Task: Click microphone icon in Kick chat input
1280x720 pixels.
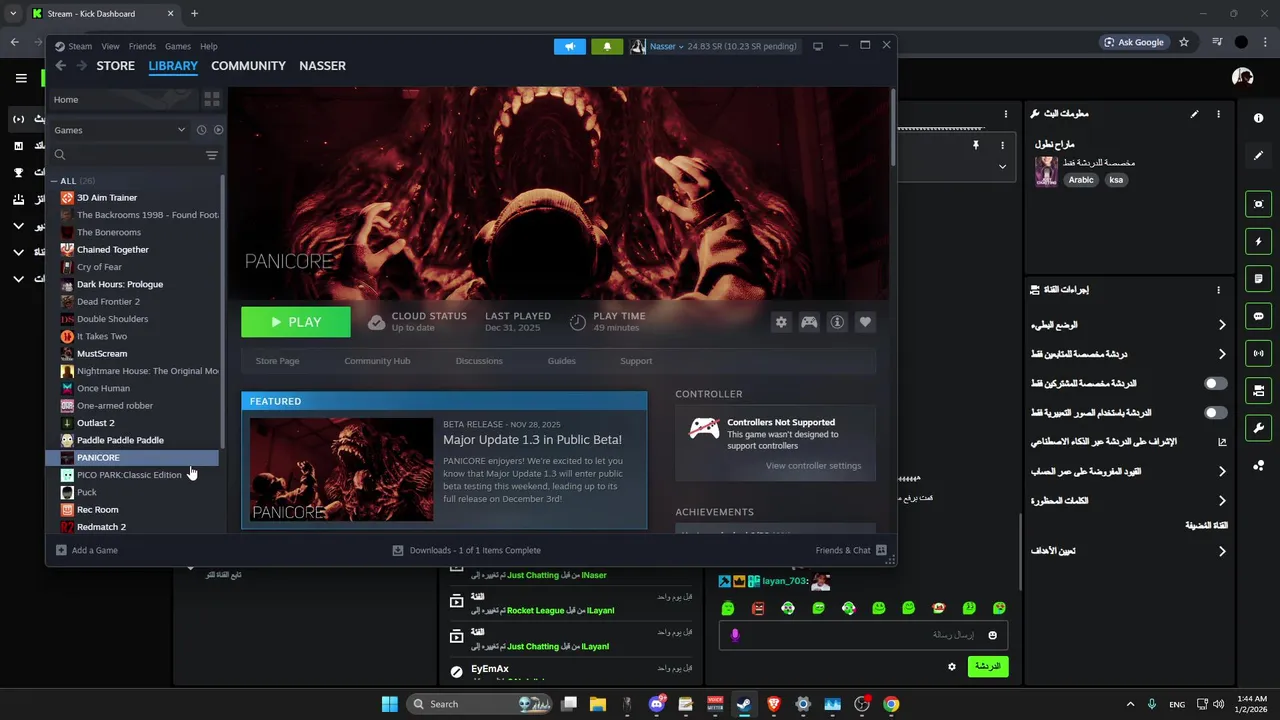Action: tap(735, 635)
